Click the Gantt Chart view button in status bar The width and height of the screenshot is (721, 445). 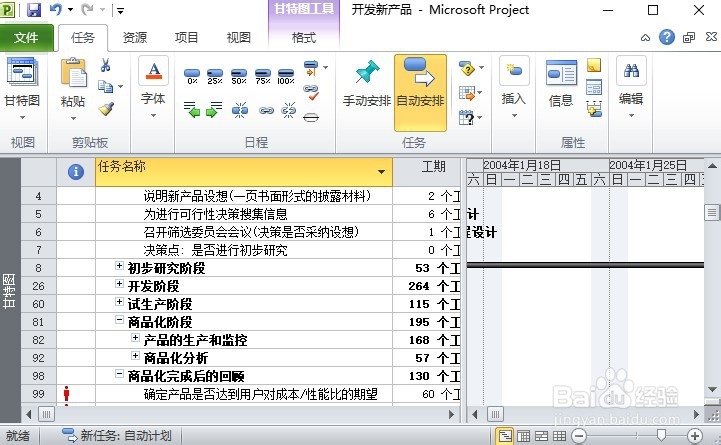[505, 436]
